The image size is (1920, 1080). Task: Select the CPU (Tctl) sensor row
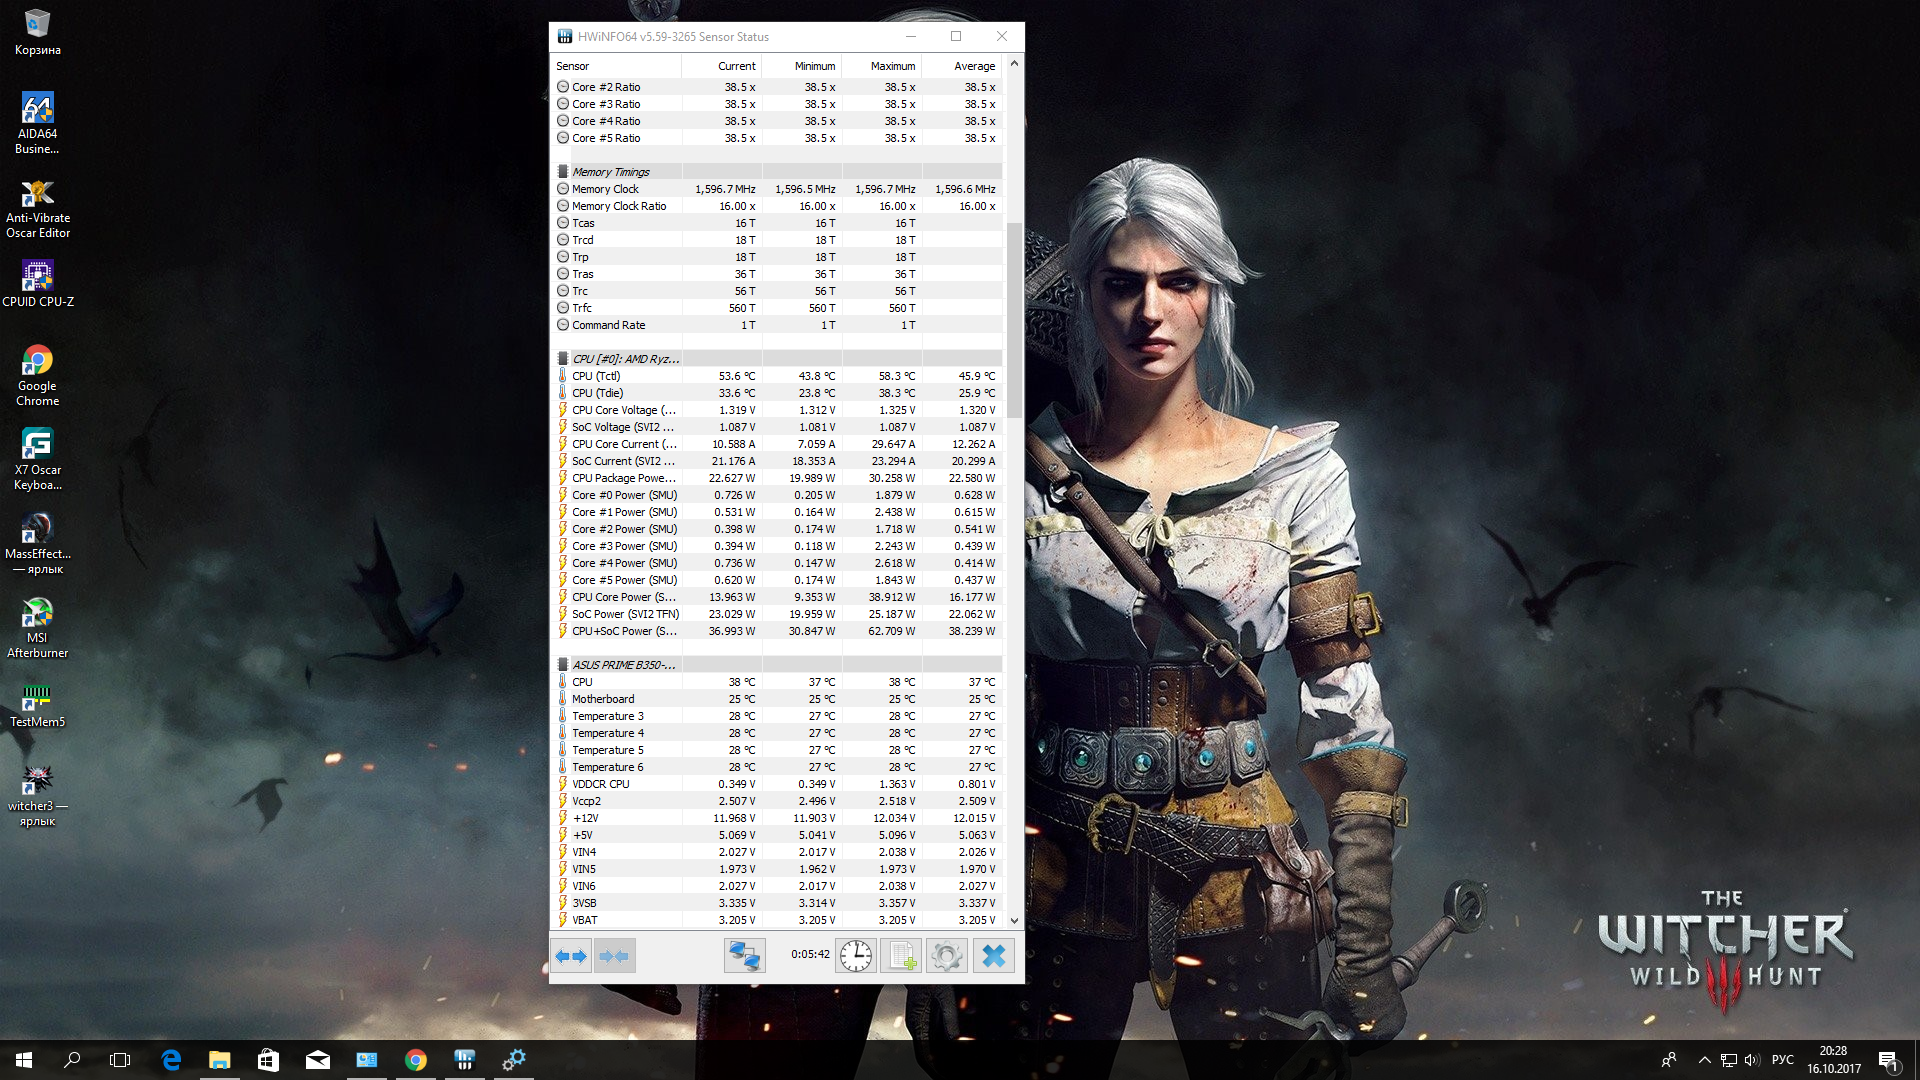point(596,376)
